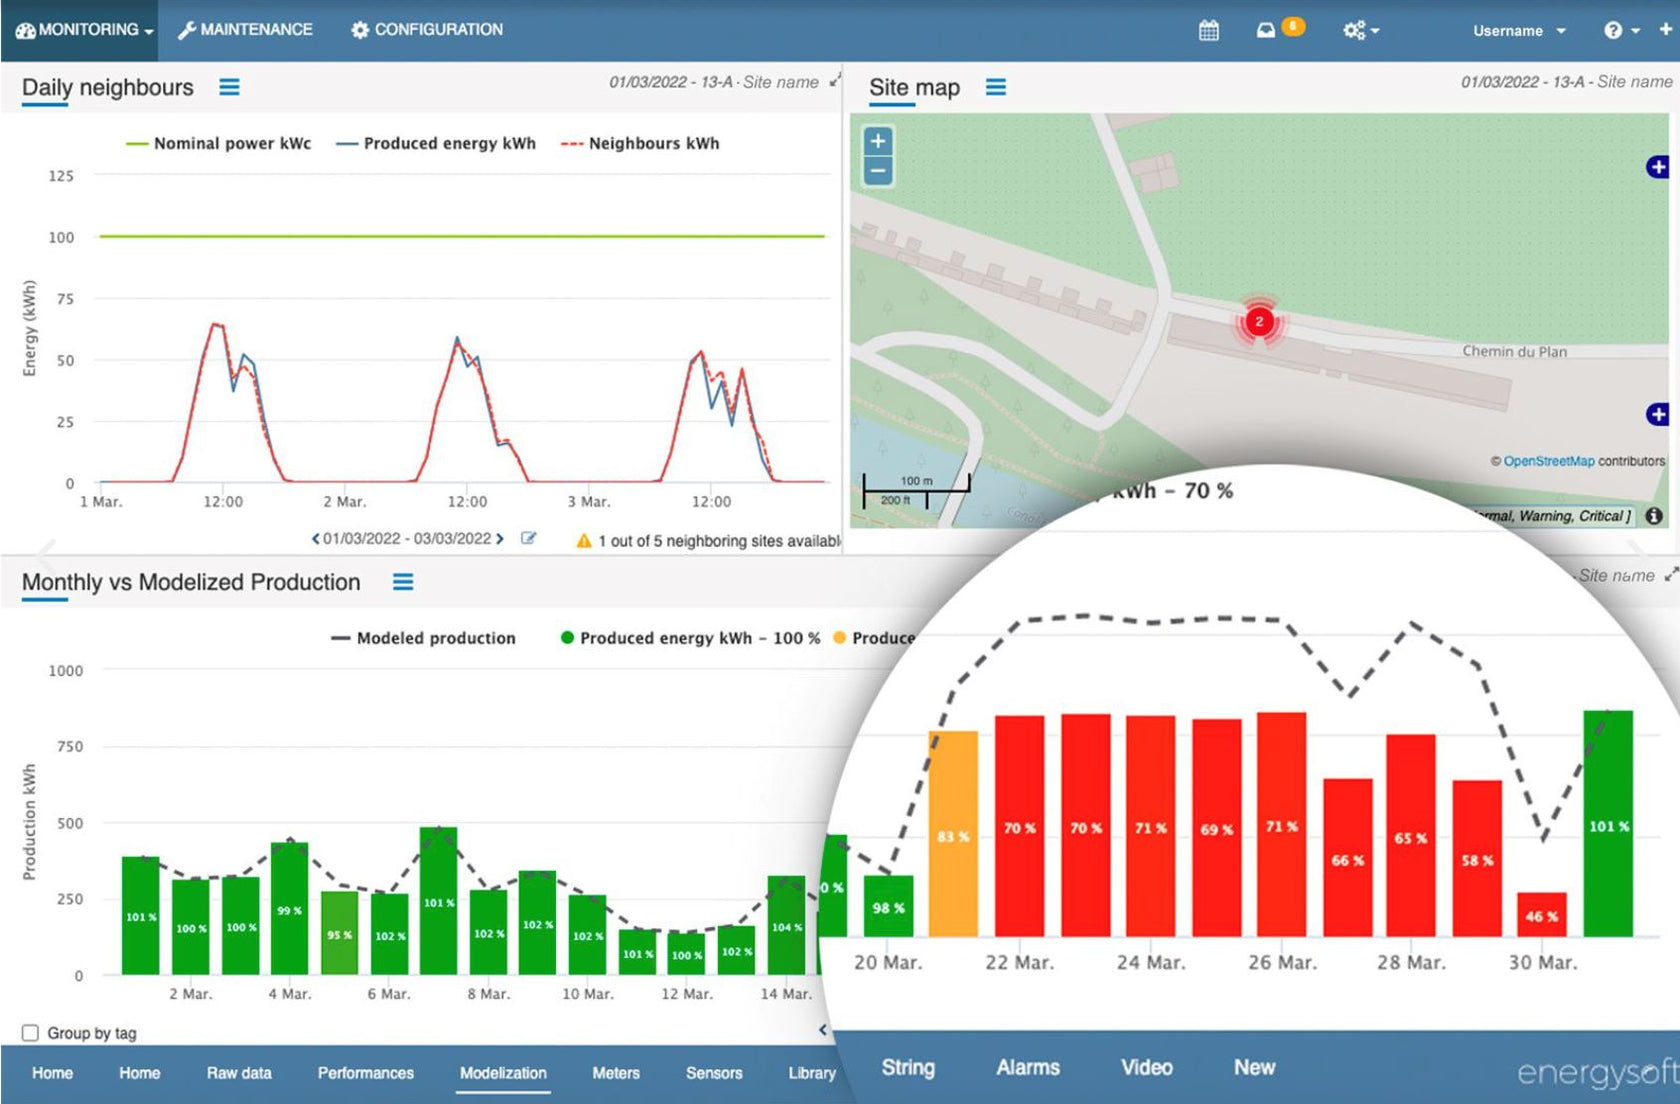Switch to the Modelization tab

click(503, 1073)
